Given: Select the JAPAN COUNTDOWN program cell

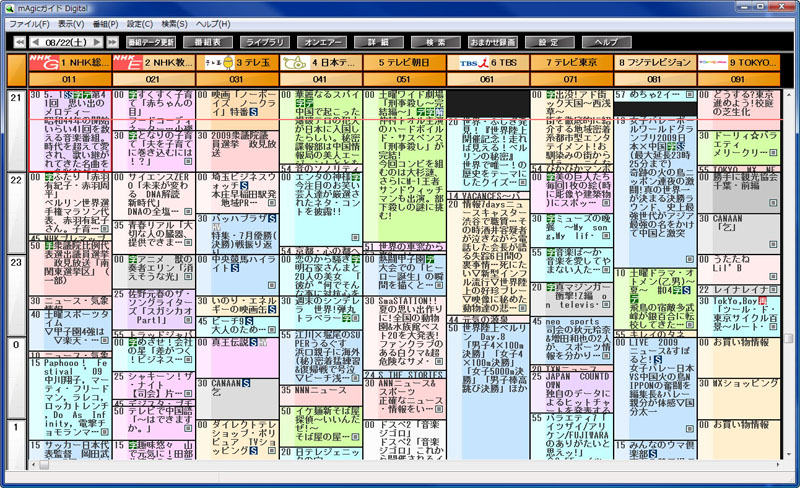Looking at the screenshot, I should click(571, 392).
